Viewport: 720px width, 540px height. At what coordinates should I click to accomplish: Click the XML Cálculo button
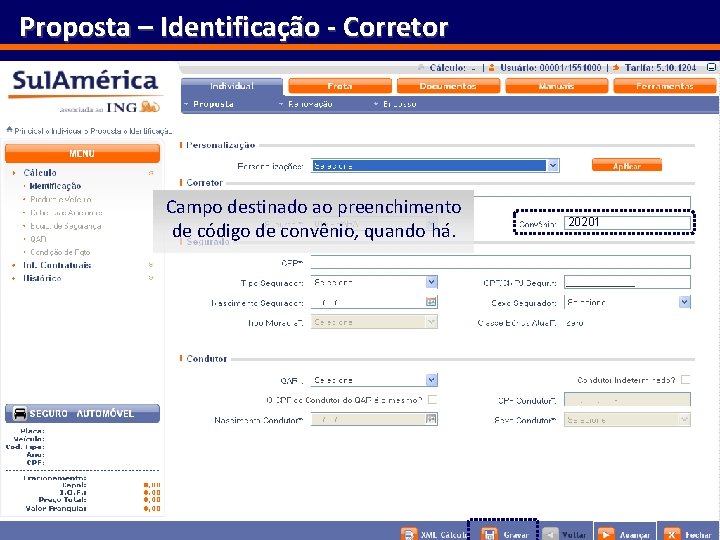pyautogui.click(x=434, y=534)
